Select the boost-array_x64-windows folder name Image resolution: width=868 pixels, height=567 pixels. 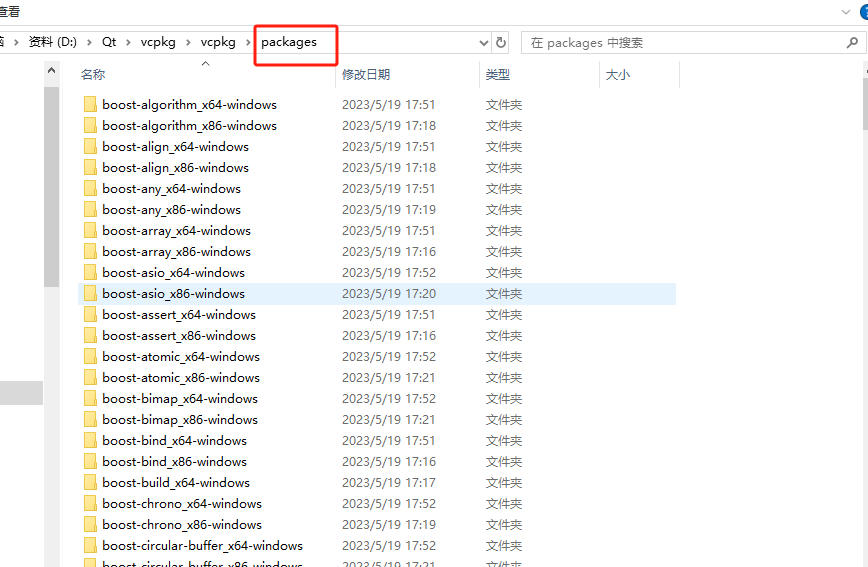pyautogui.click(x=177, y=231)
